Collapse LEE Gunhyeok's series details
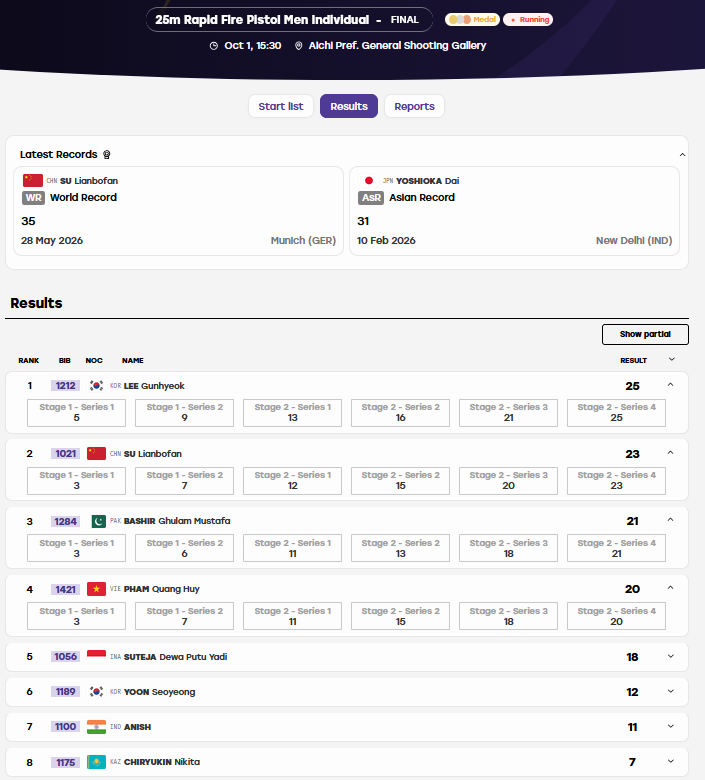 [670, 385]
